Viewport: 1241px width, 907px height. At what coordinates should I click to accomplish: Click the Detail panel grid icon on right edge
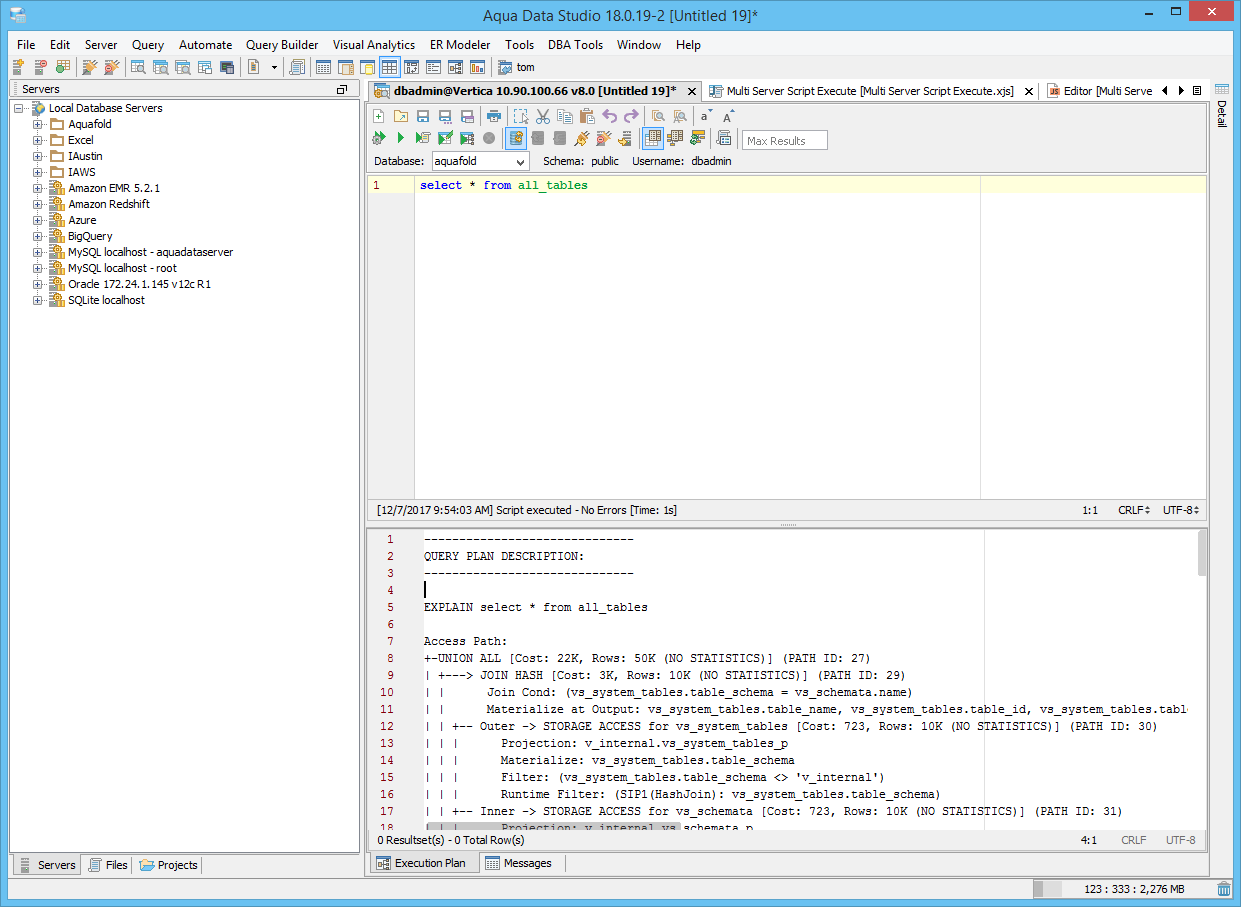coord(1221,89)
